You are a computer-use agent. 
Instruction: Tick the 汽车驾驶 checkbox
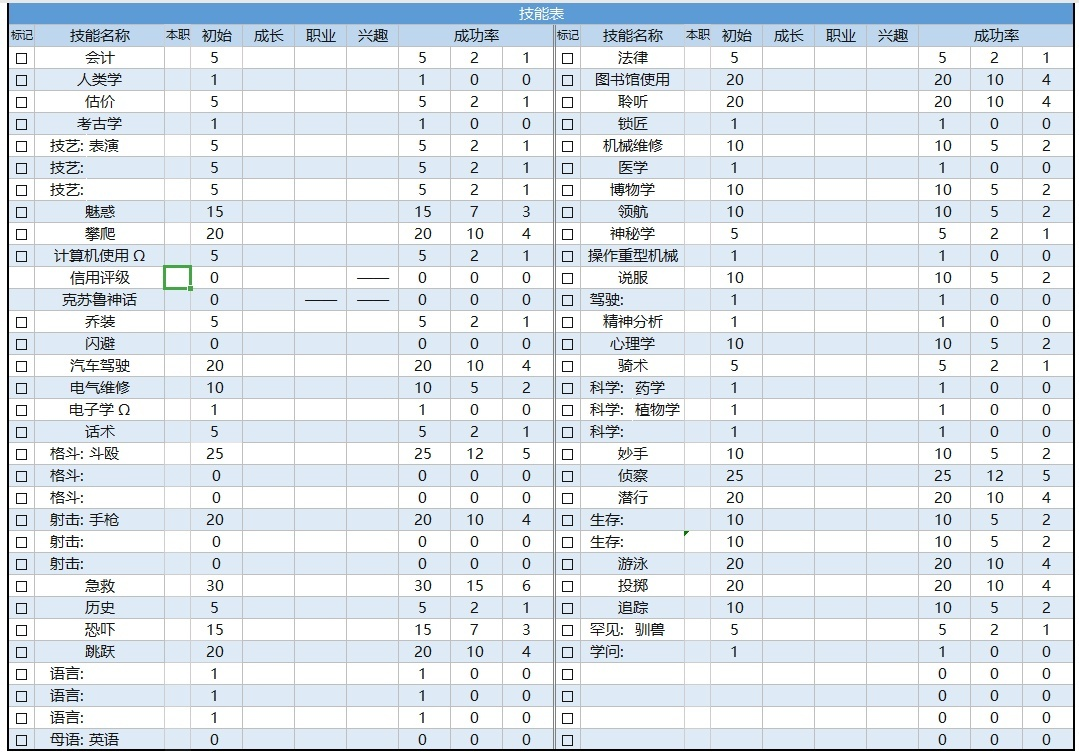click(21, 367)
